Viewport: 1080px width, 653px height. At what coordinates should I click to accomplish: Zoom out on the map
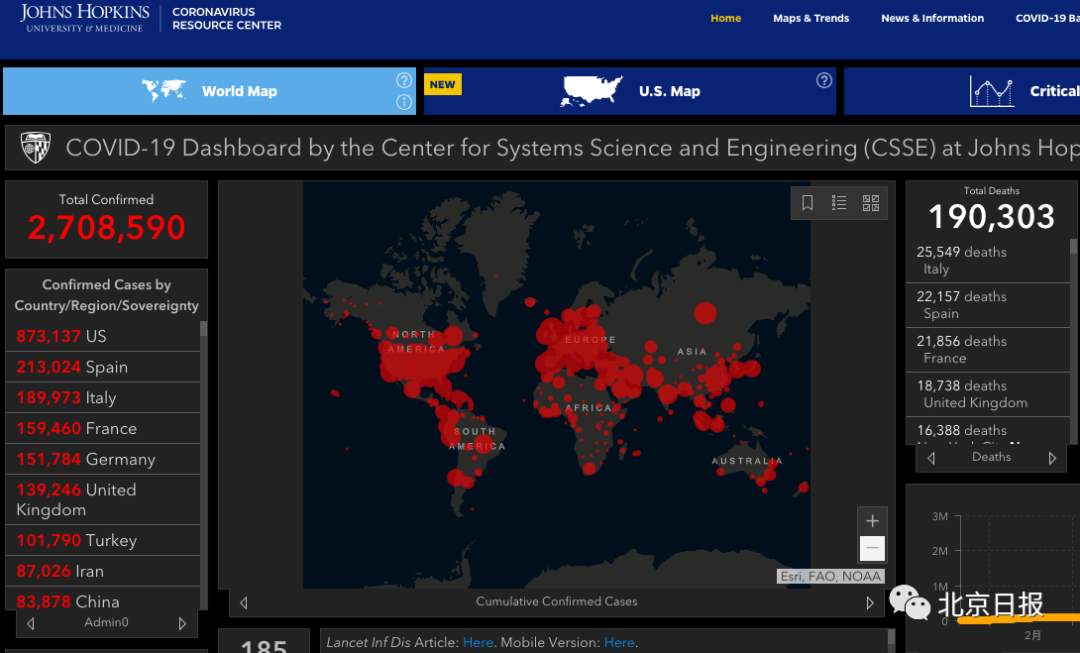[872, 548]
